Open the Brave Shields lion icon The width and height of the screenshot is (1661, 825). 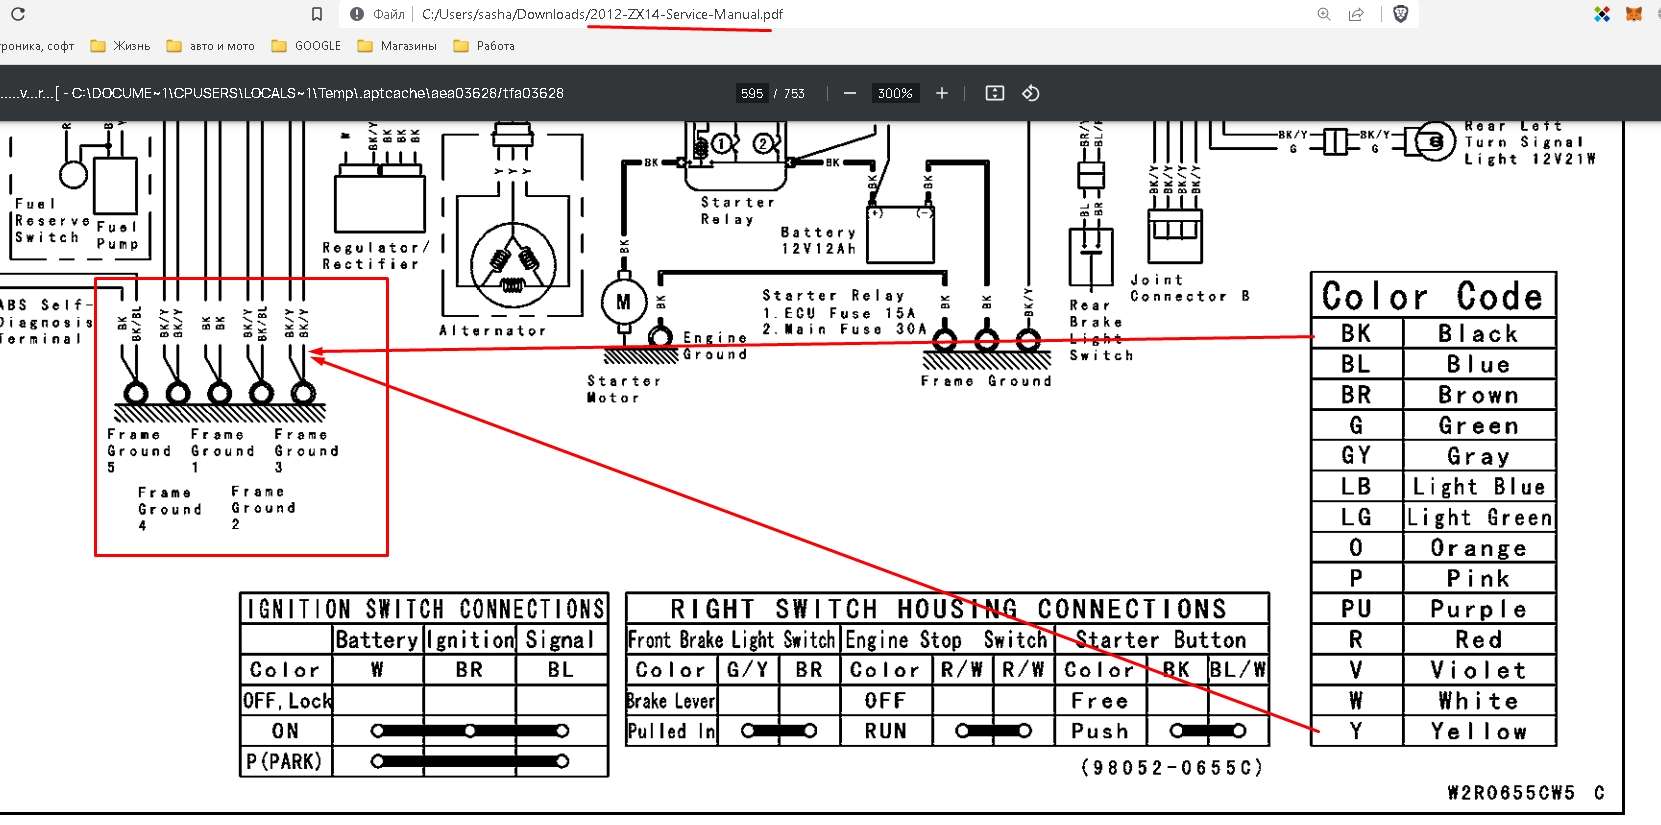pos(1400,14)
